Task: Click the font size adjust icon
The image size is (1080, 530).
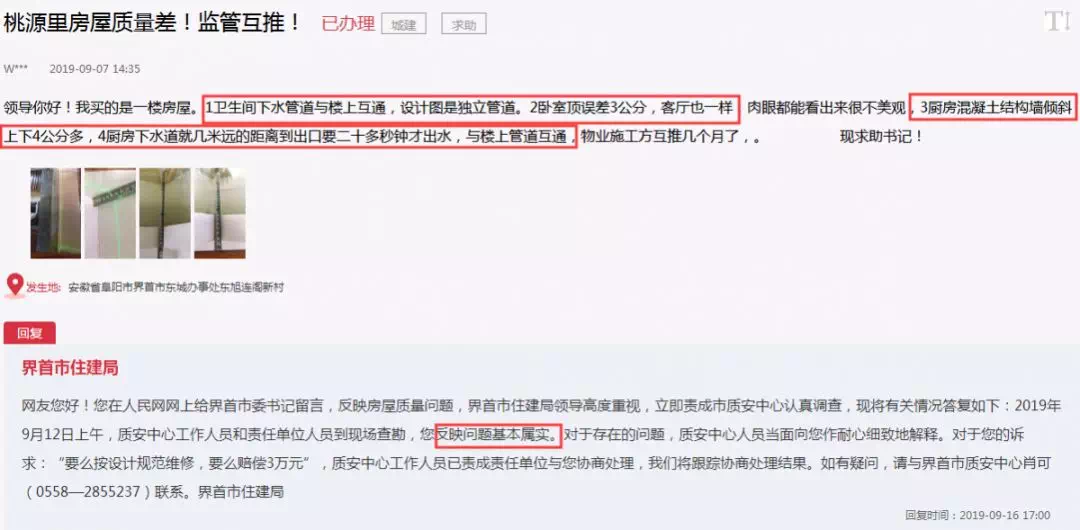Action: pyautogui.click(x=1057, y=21)
